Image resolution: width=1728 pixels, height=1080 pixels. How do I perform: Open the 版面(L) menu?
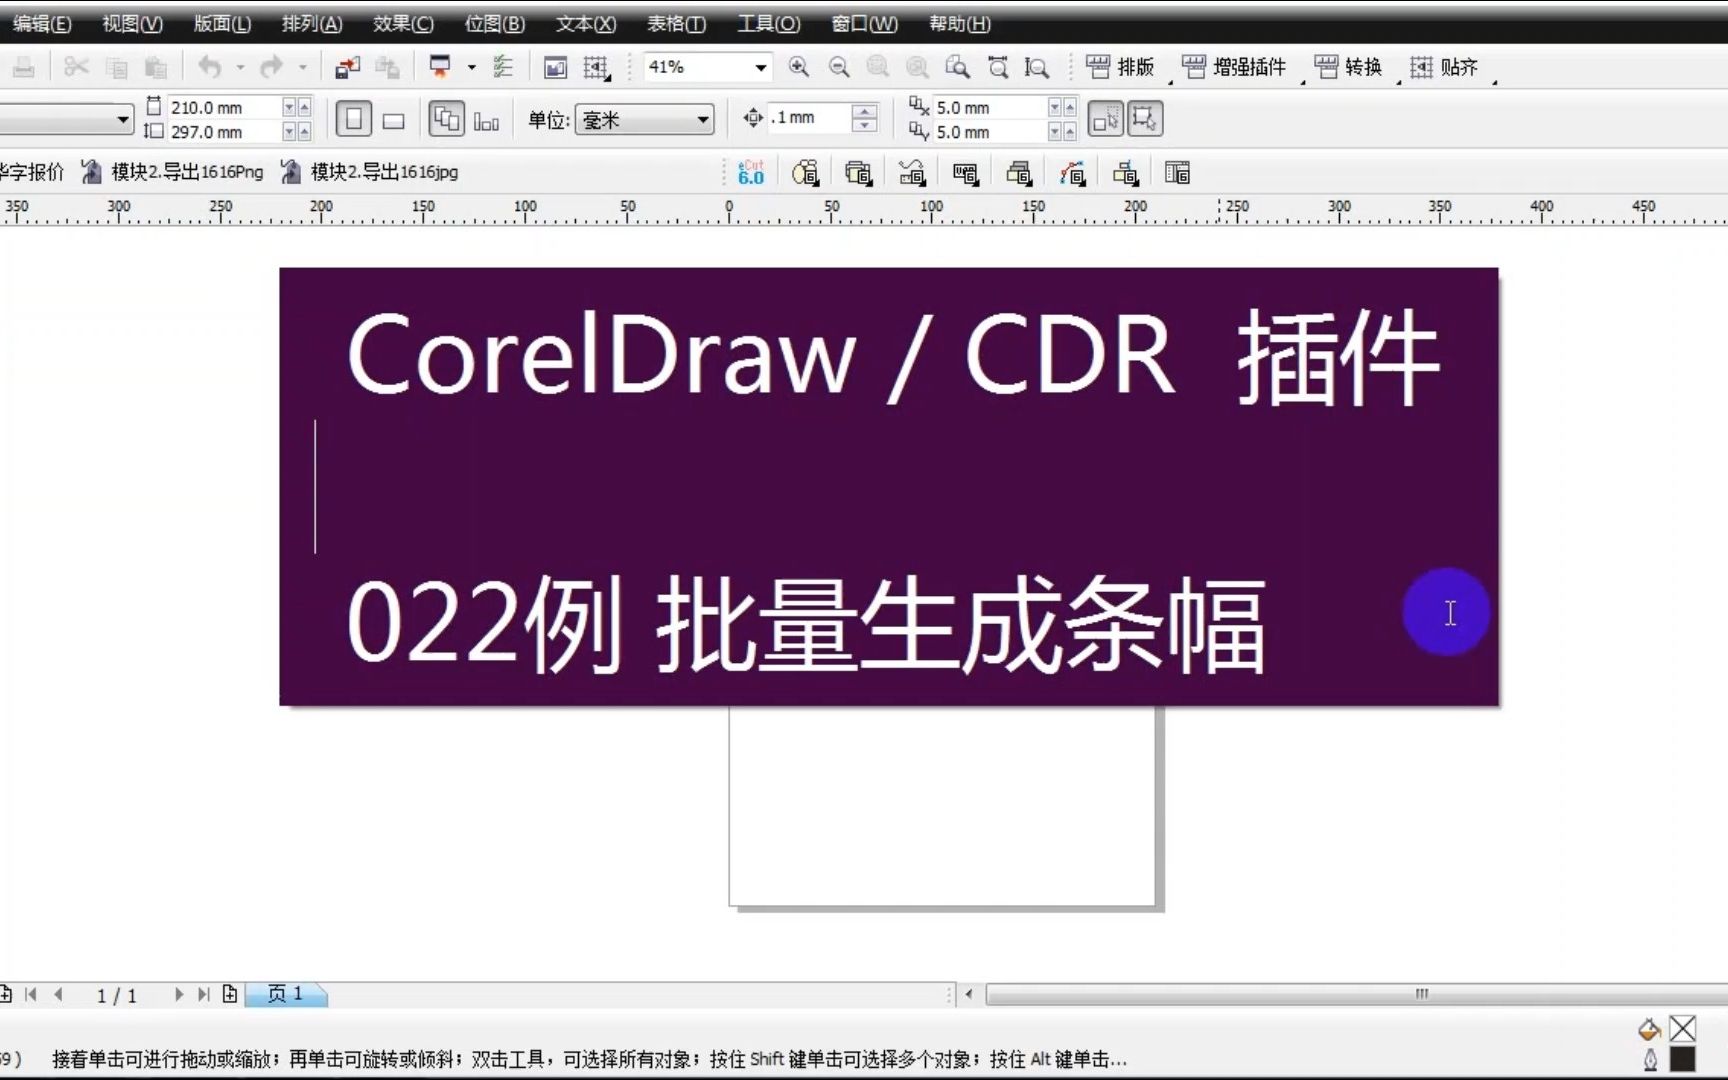pos(222,23)
